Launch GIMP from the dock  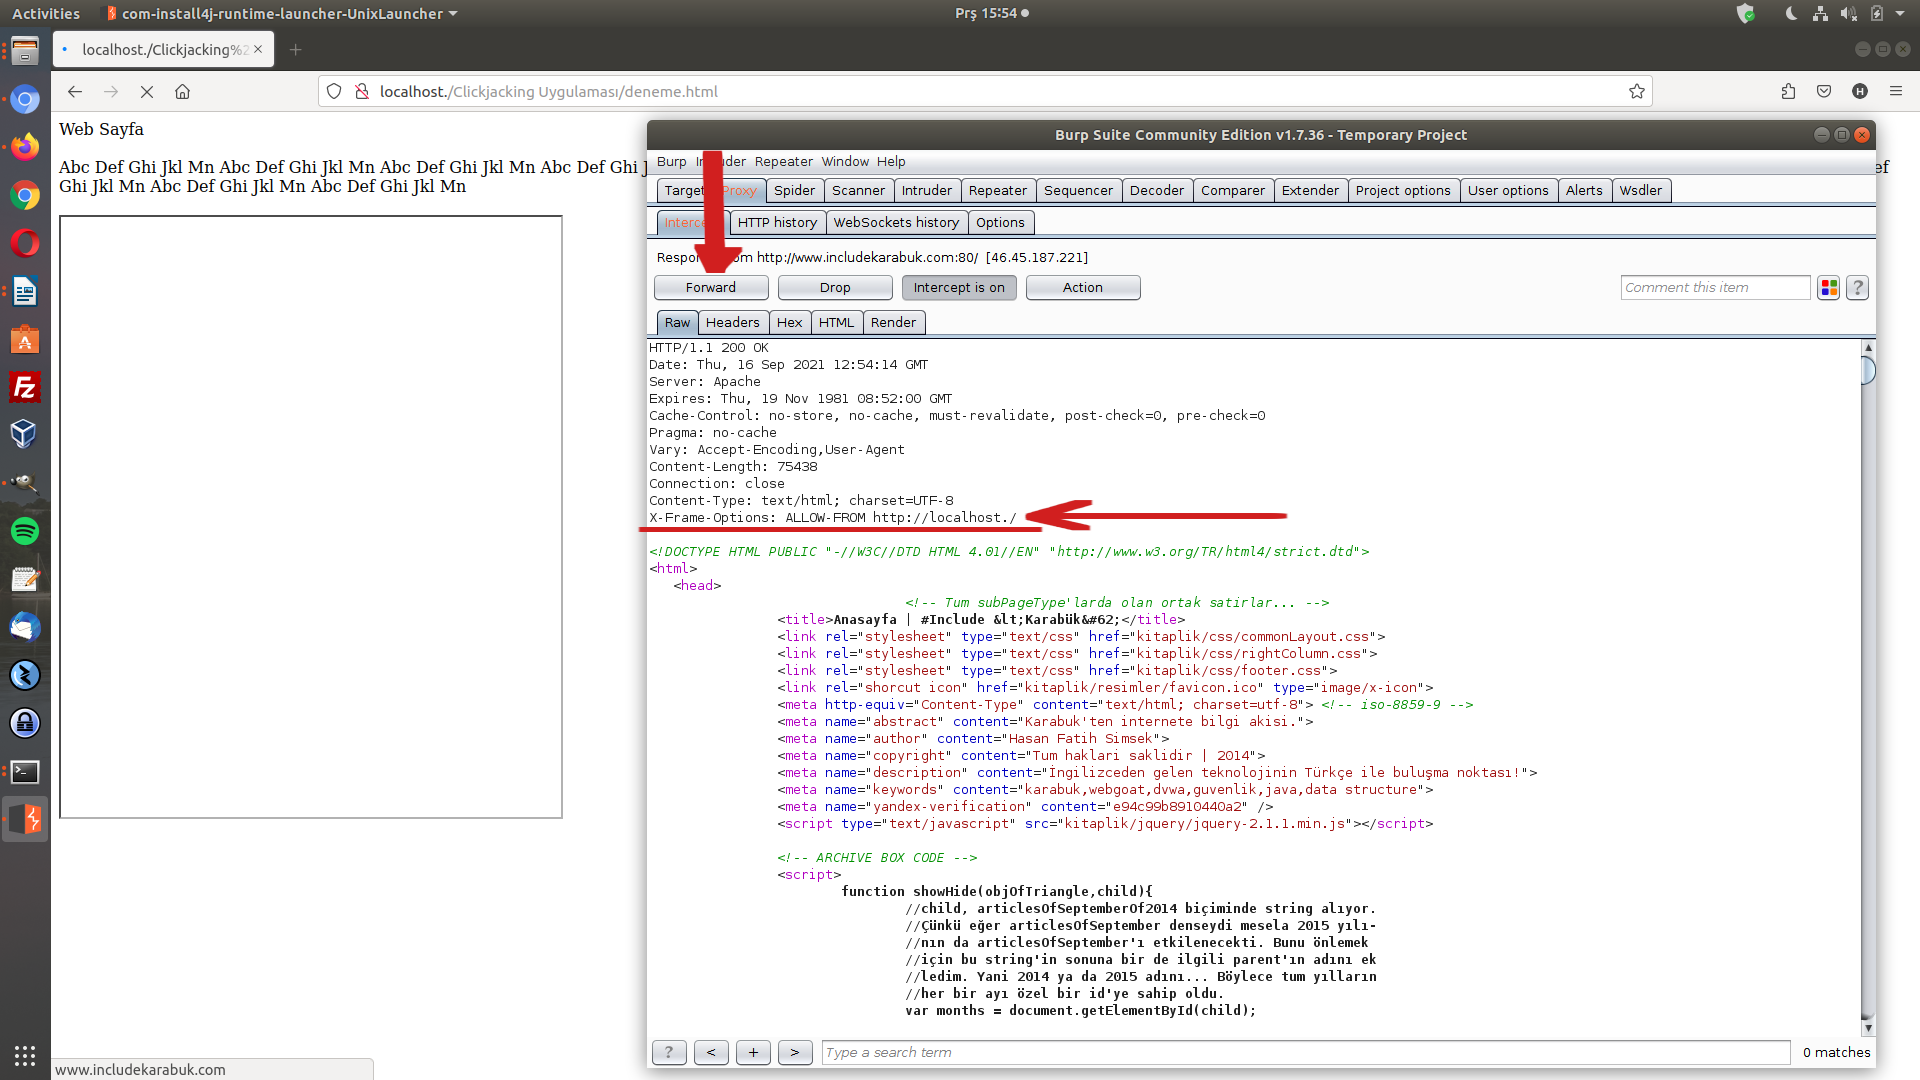click(25, 483)
